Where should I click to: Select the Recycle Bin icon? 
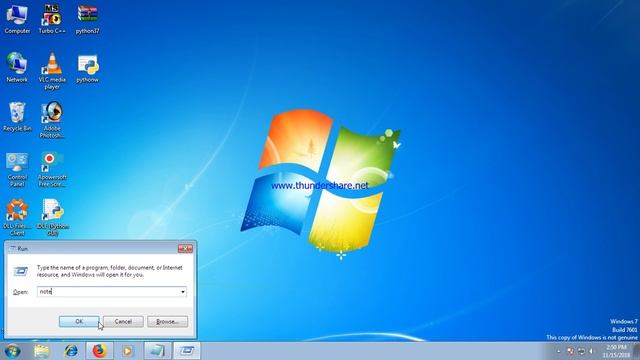point(17,117)
